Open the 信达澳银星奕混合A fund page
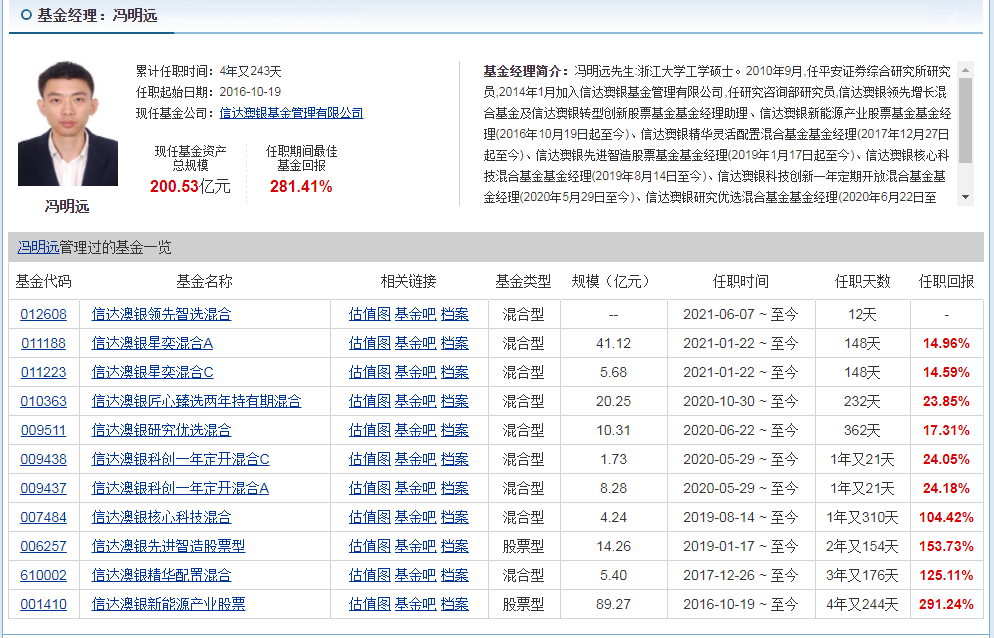This screenshot has height=638, width=994. [152, 343]
